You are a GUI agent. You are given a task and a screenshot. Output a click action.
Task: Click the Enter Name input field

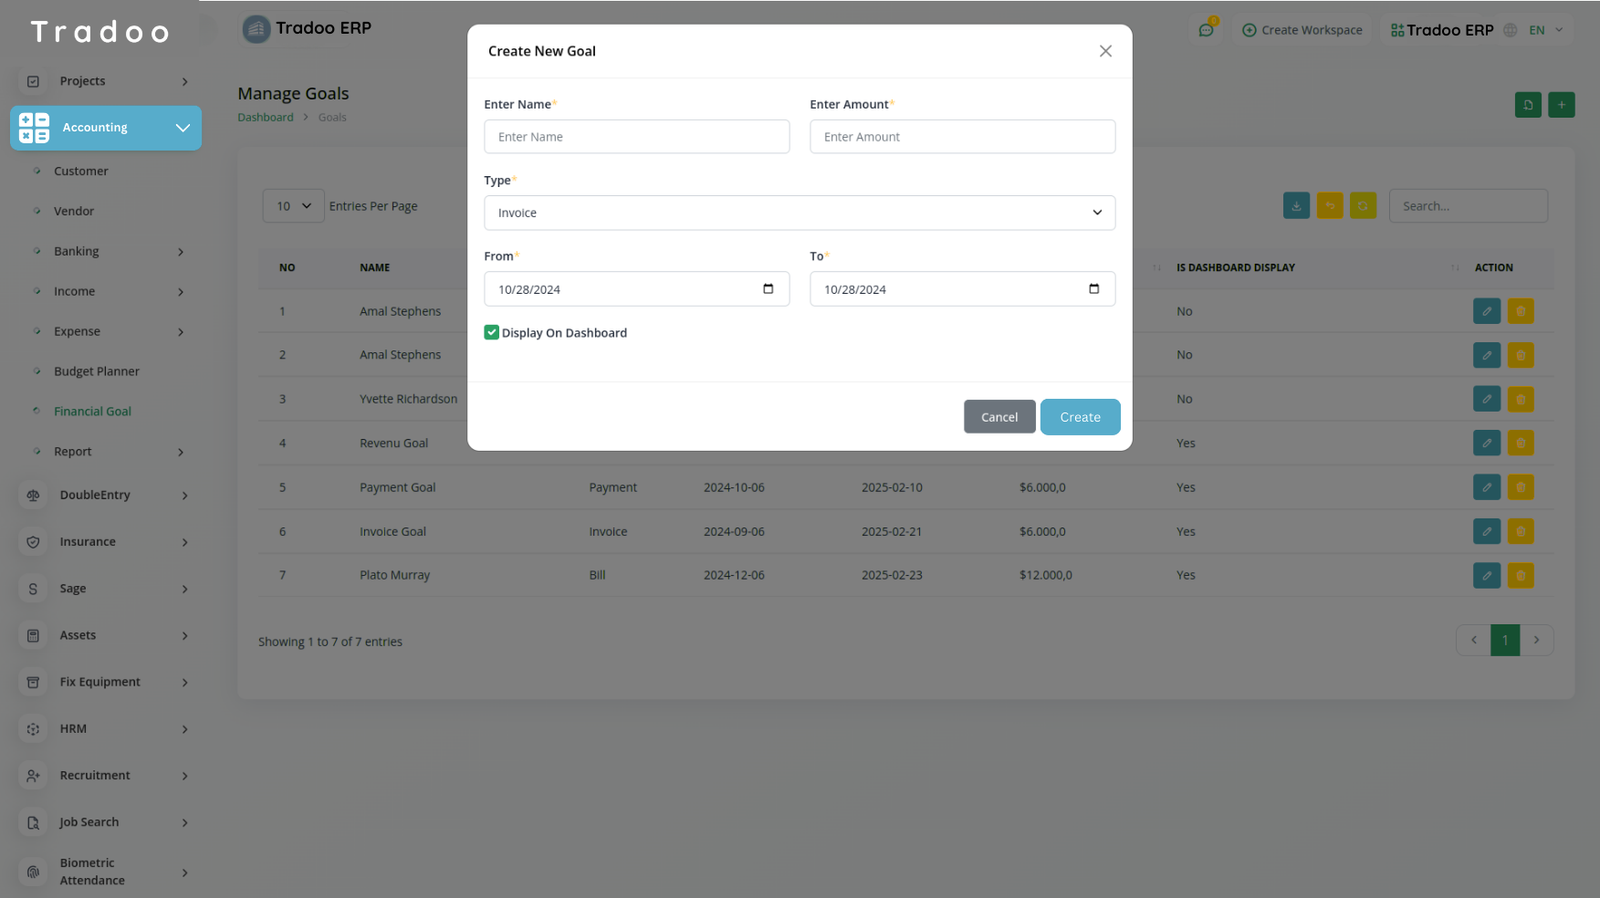pos(636,137)
